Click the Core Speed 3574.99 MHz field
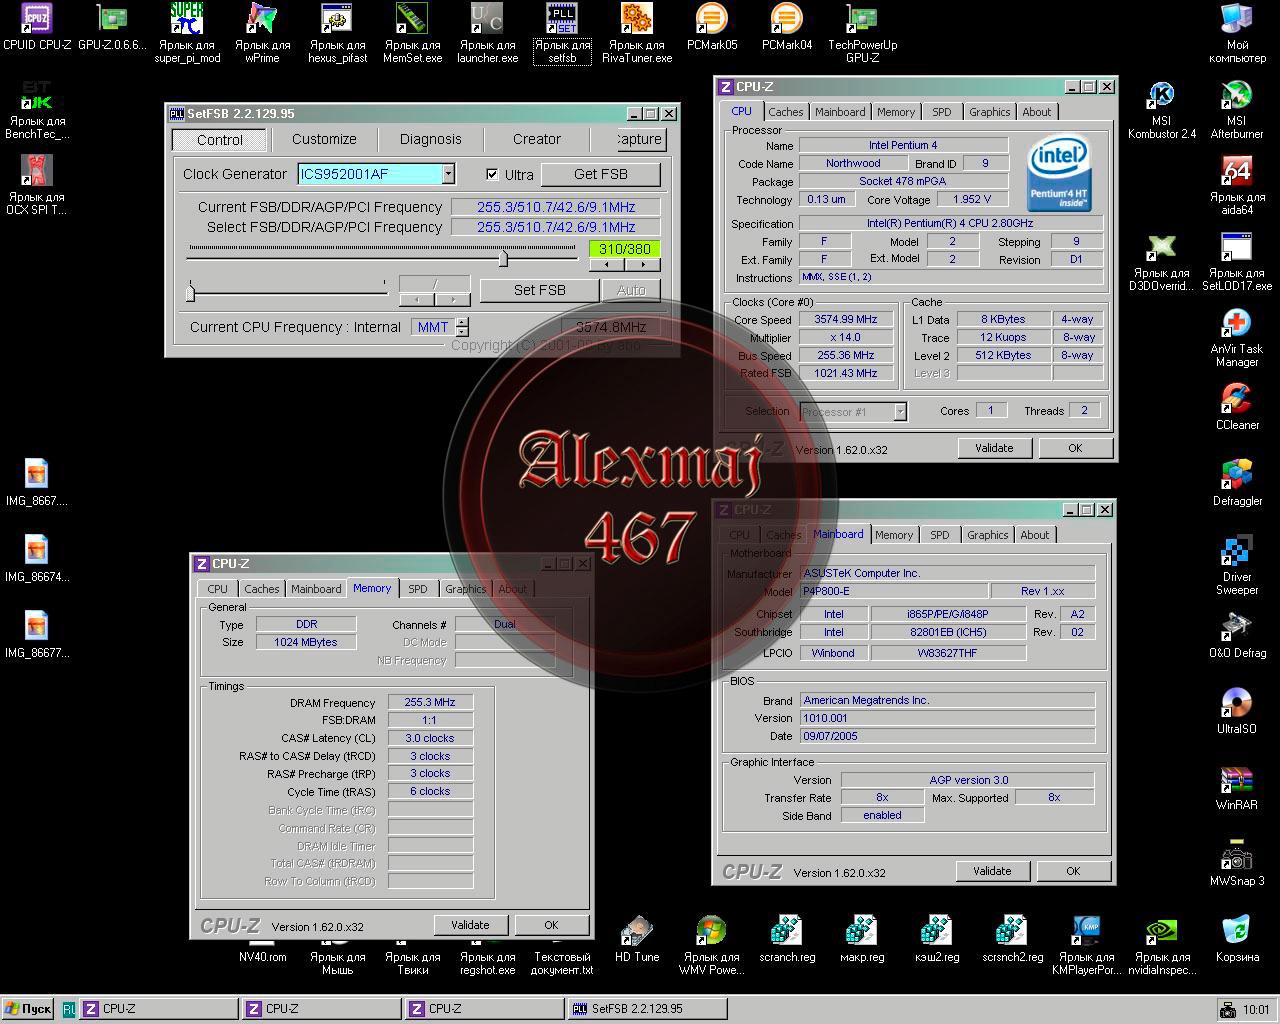 tap(845, 320)
